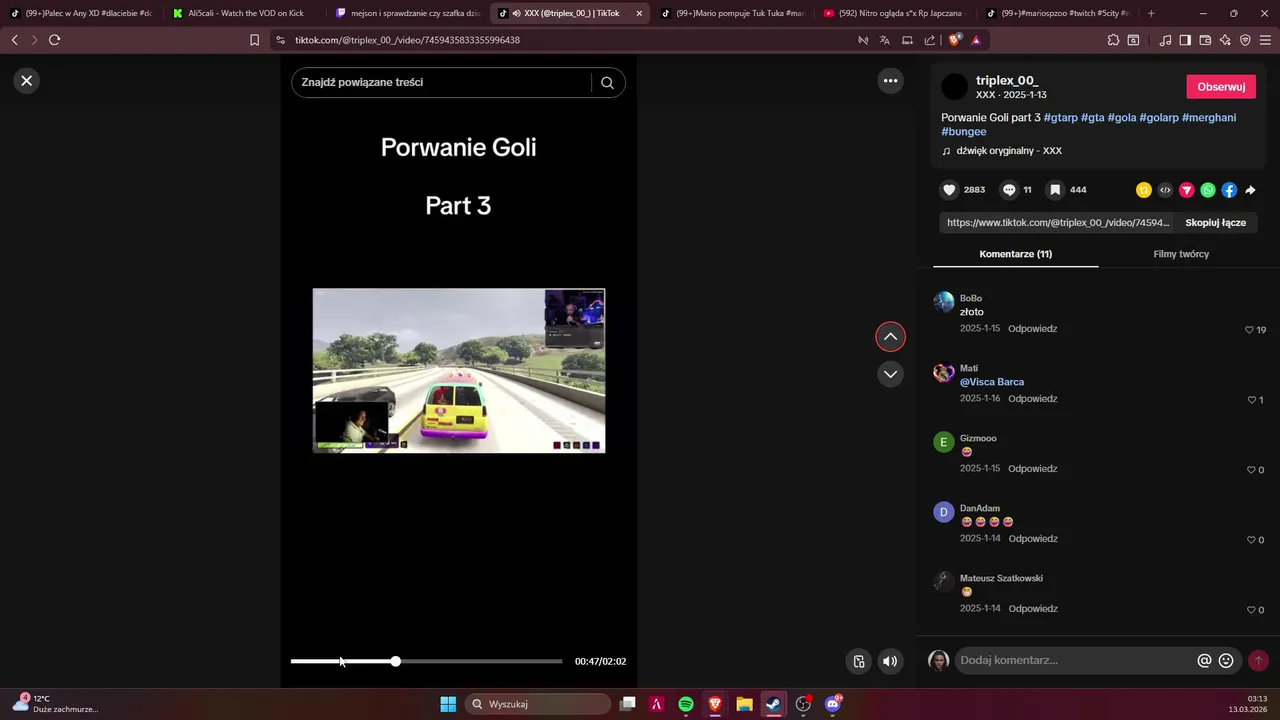Get embed code icon

click(1165, 190)
